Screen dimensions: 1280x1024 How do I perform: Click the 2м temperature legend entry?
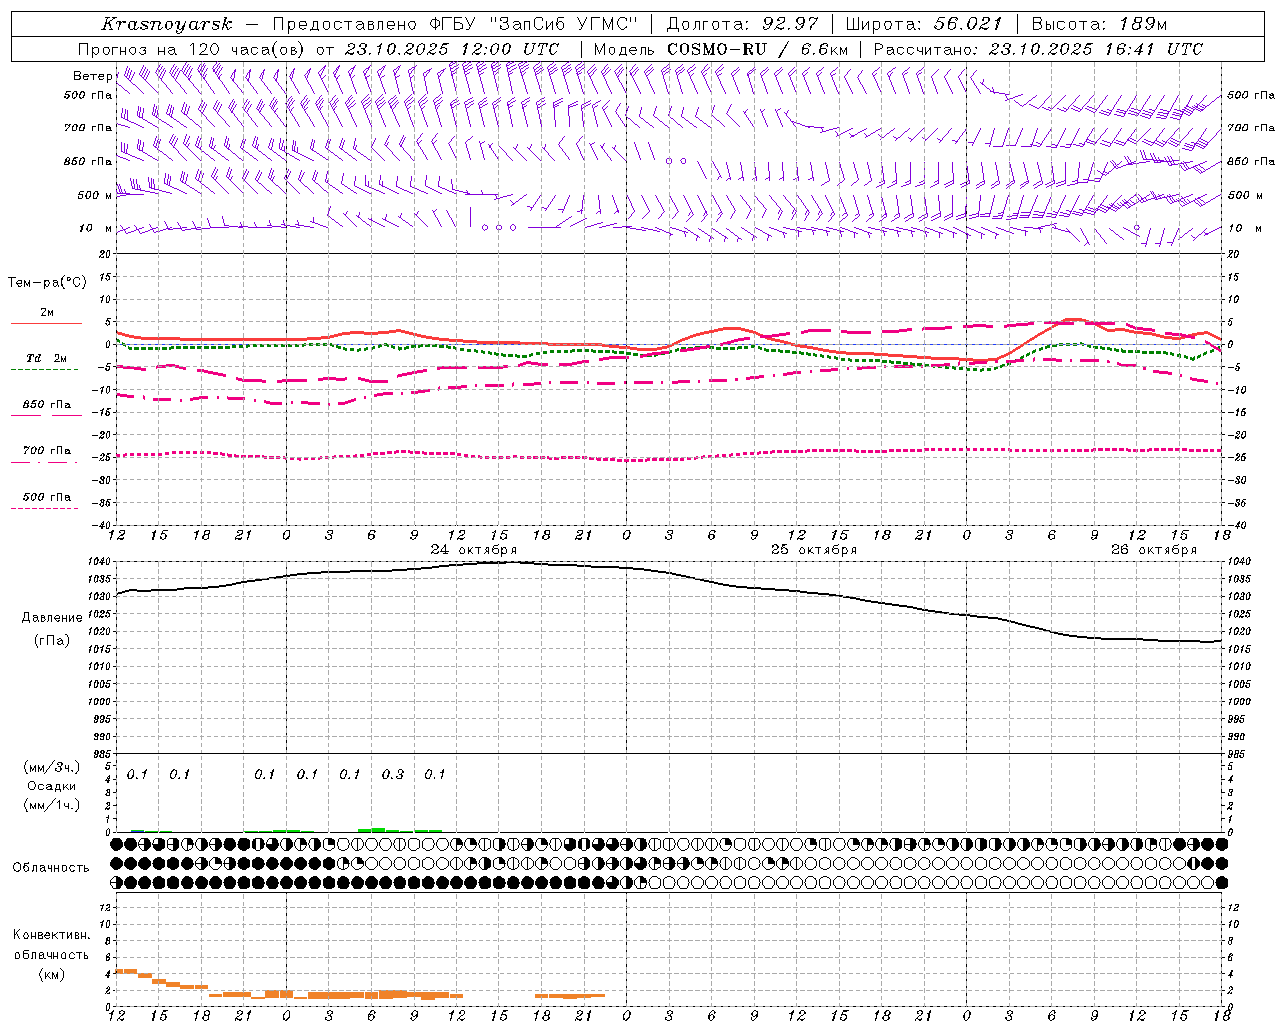coord(47,313)
